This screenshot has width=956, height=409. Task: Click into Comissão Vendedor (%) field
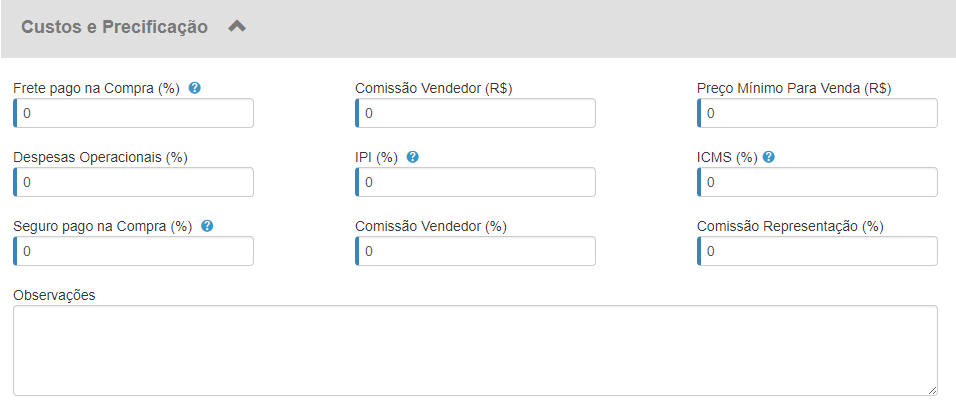click(x=476, y=251)
